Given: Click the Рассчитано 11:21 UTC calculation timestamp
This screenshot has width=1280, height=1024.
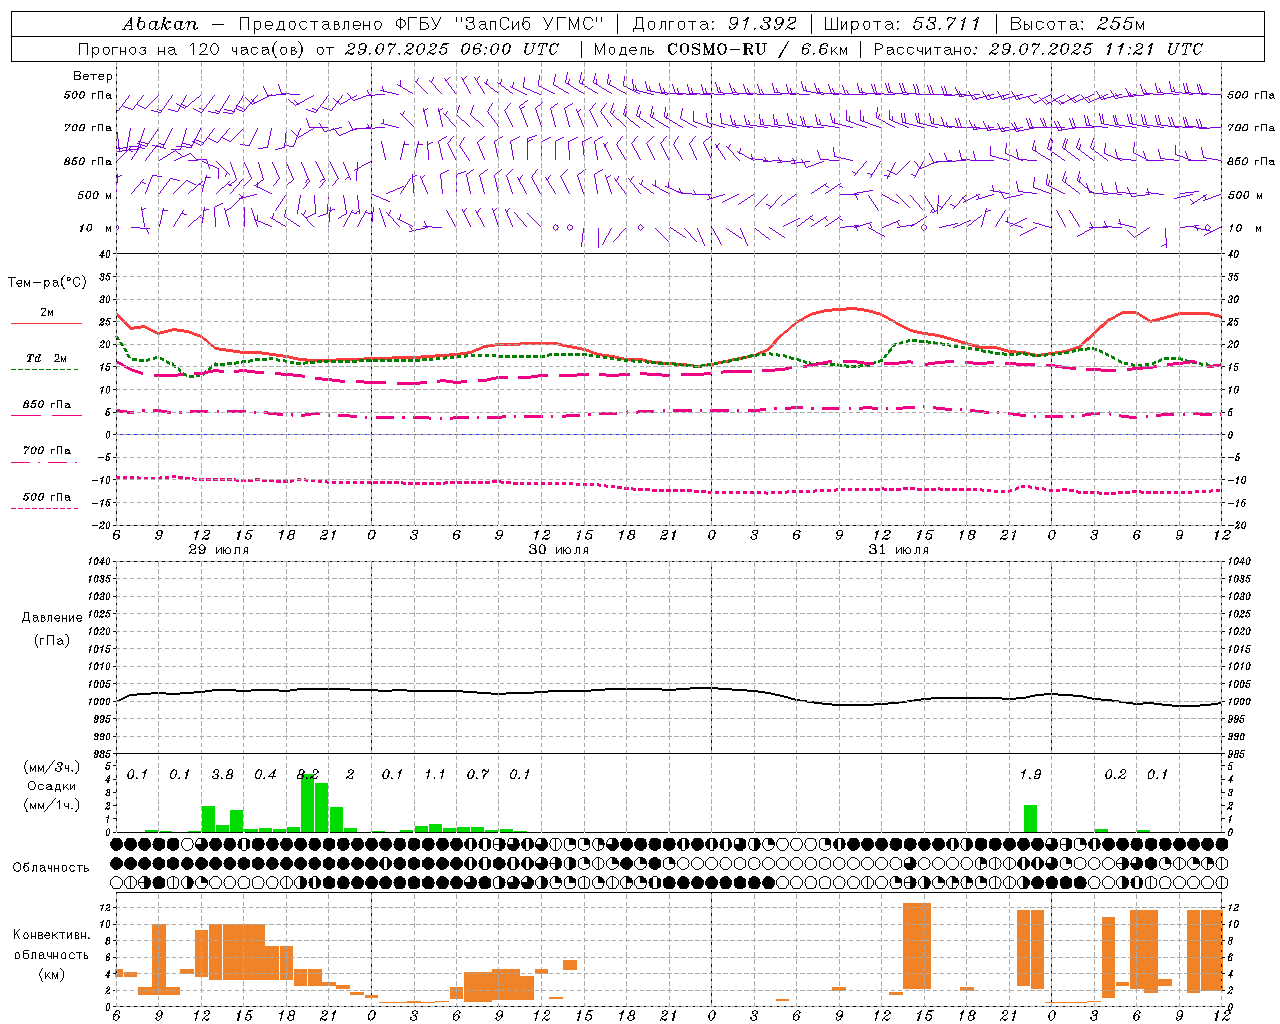Looking at the screenshot, I should (1038, 49).
